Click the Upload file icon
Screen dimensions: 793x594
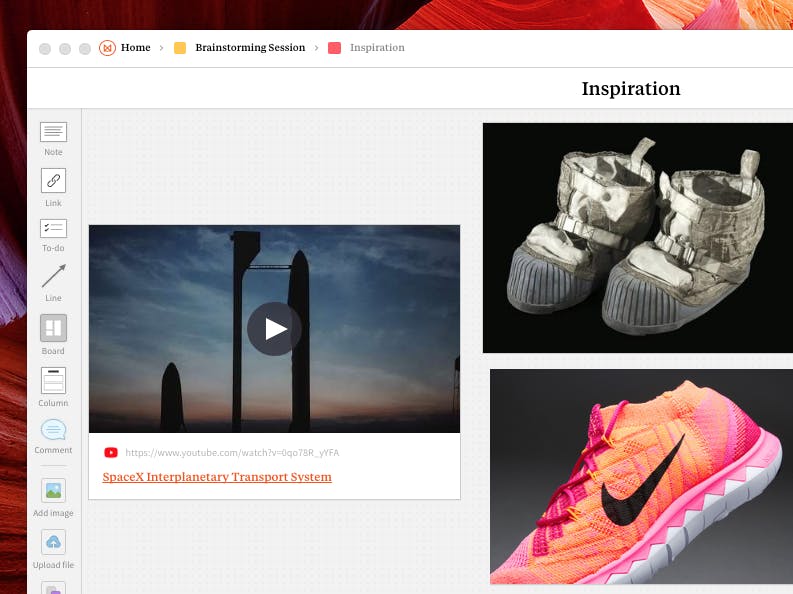coord(53,542)
